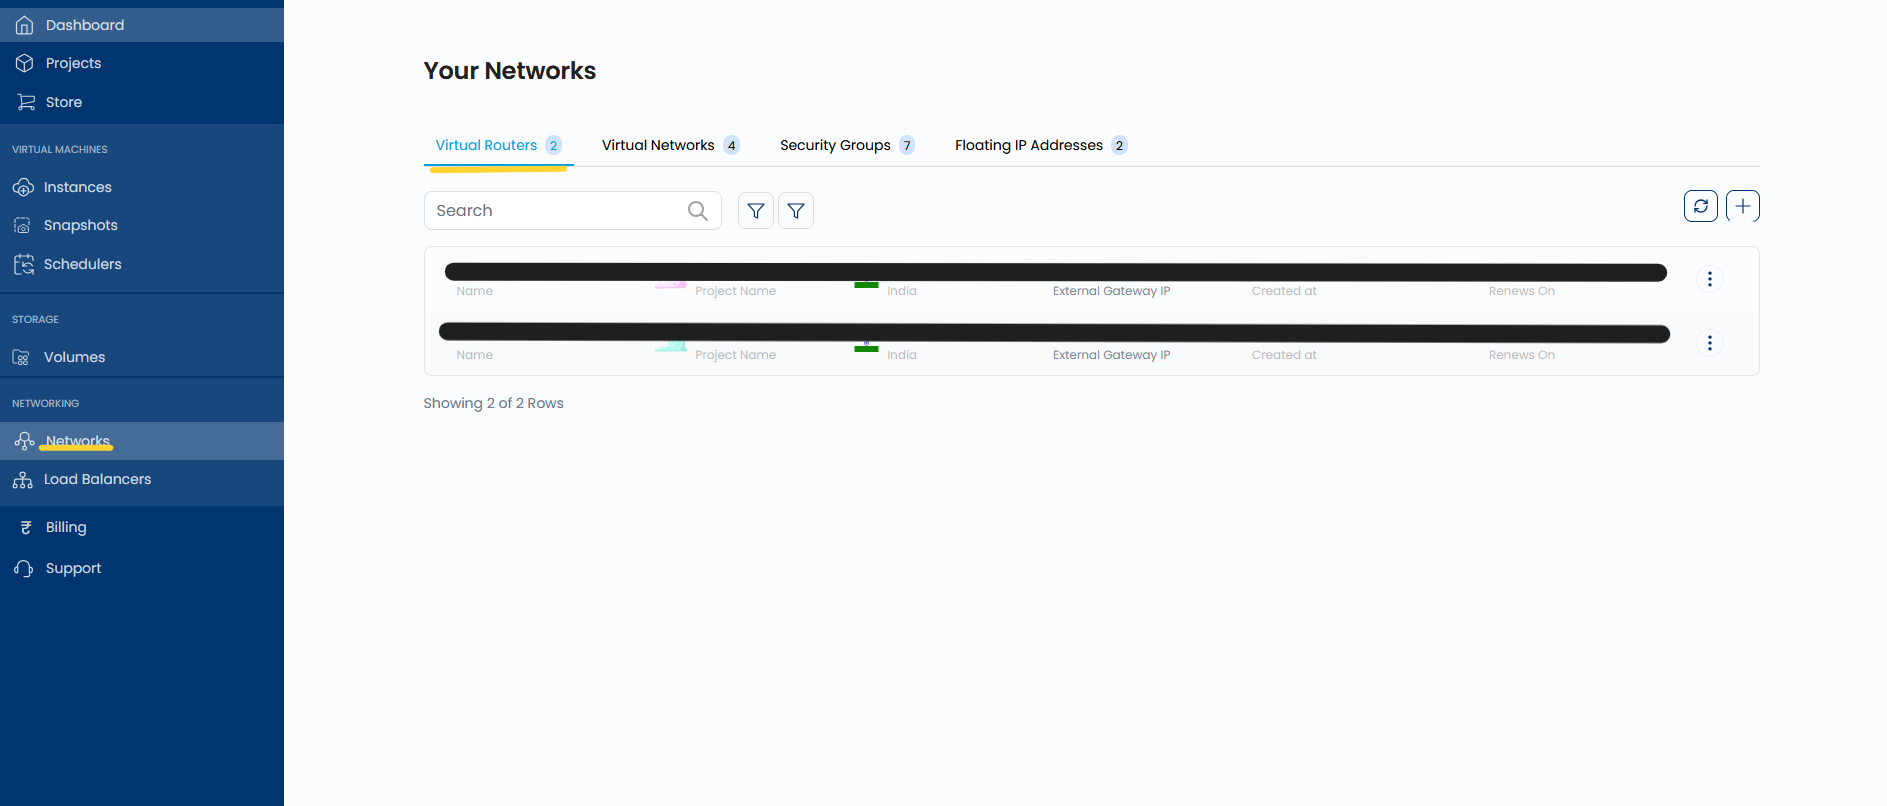Open actions menu for second router row
The width and height of the screenshot is (1887, 806).
coord(1710,343)
